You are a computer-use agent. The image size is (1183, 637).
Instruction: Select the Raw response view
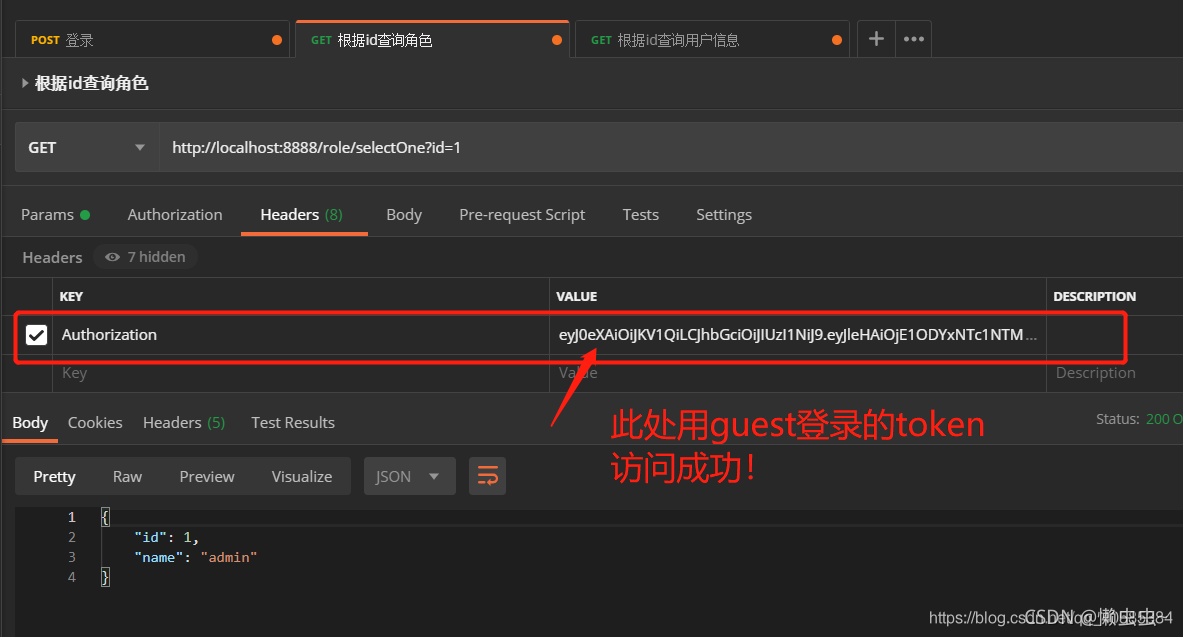pyautogui.click(x=127, y=476)
